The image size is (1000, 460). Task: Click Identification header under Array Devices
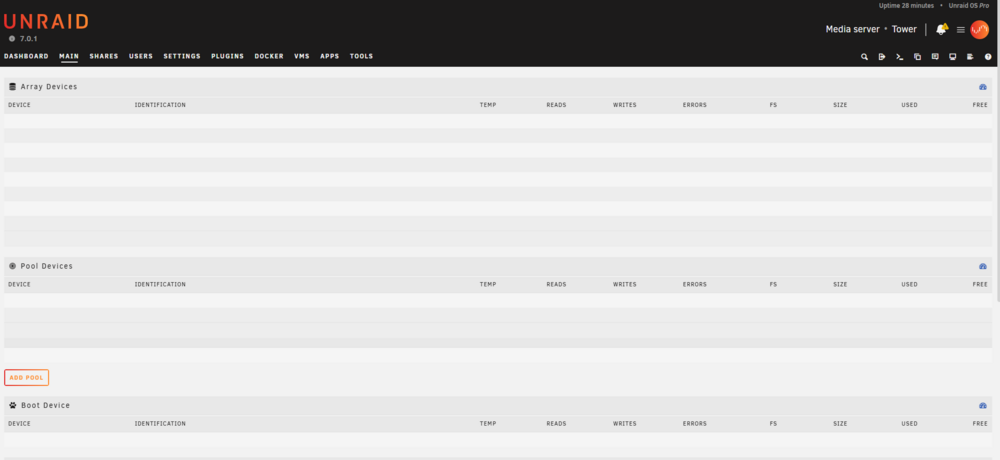coord(160,105)
